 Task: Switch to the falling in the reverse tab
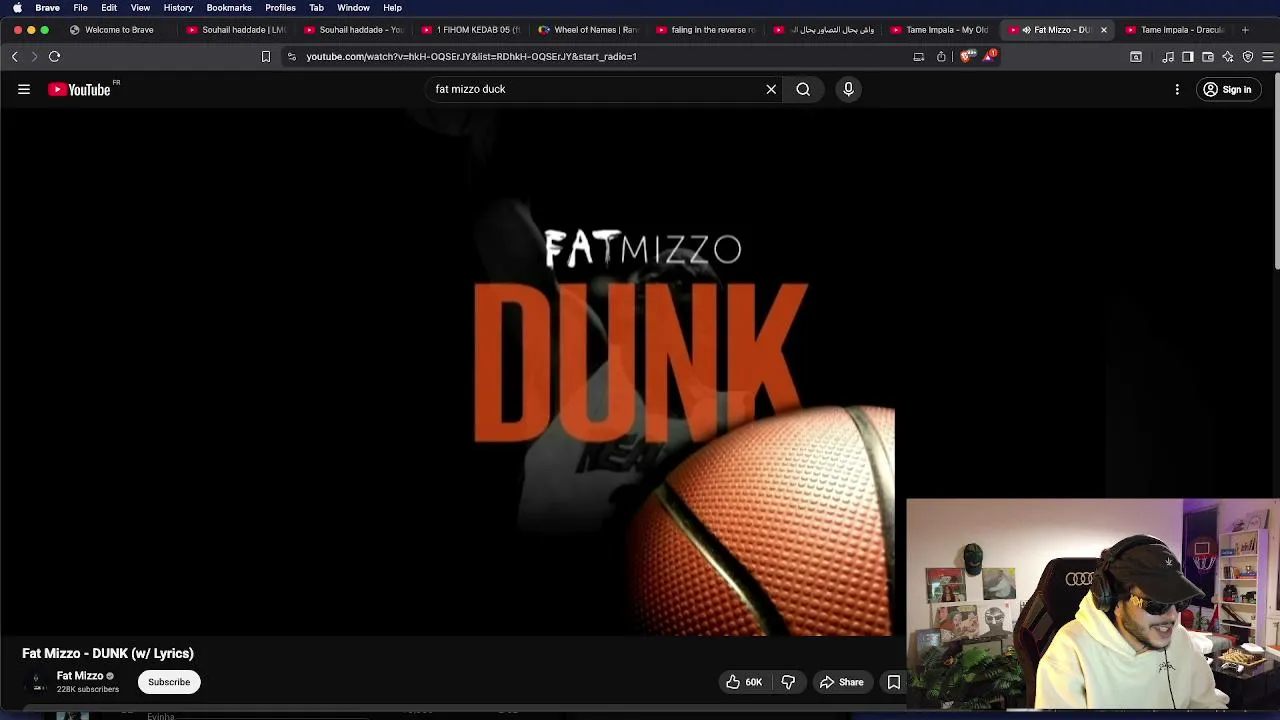(705, 30)
